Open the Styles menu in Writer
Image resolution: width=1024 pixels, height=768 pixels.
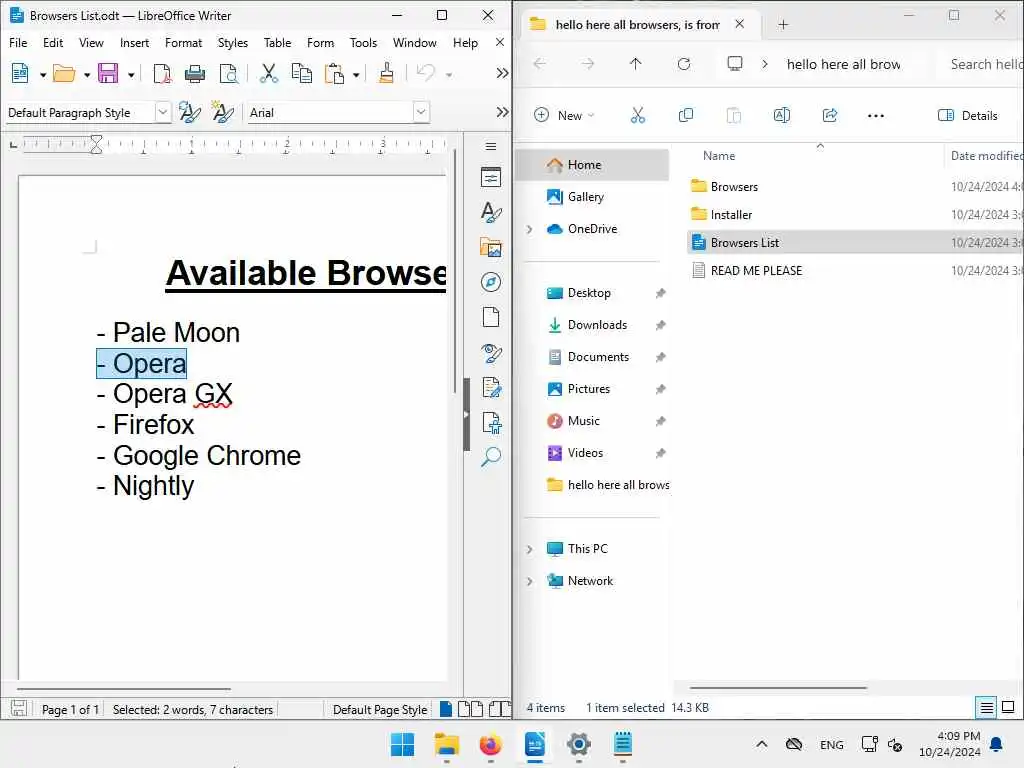(x=232, y=42)
